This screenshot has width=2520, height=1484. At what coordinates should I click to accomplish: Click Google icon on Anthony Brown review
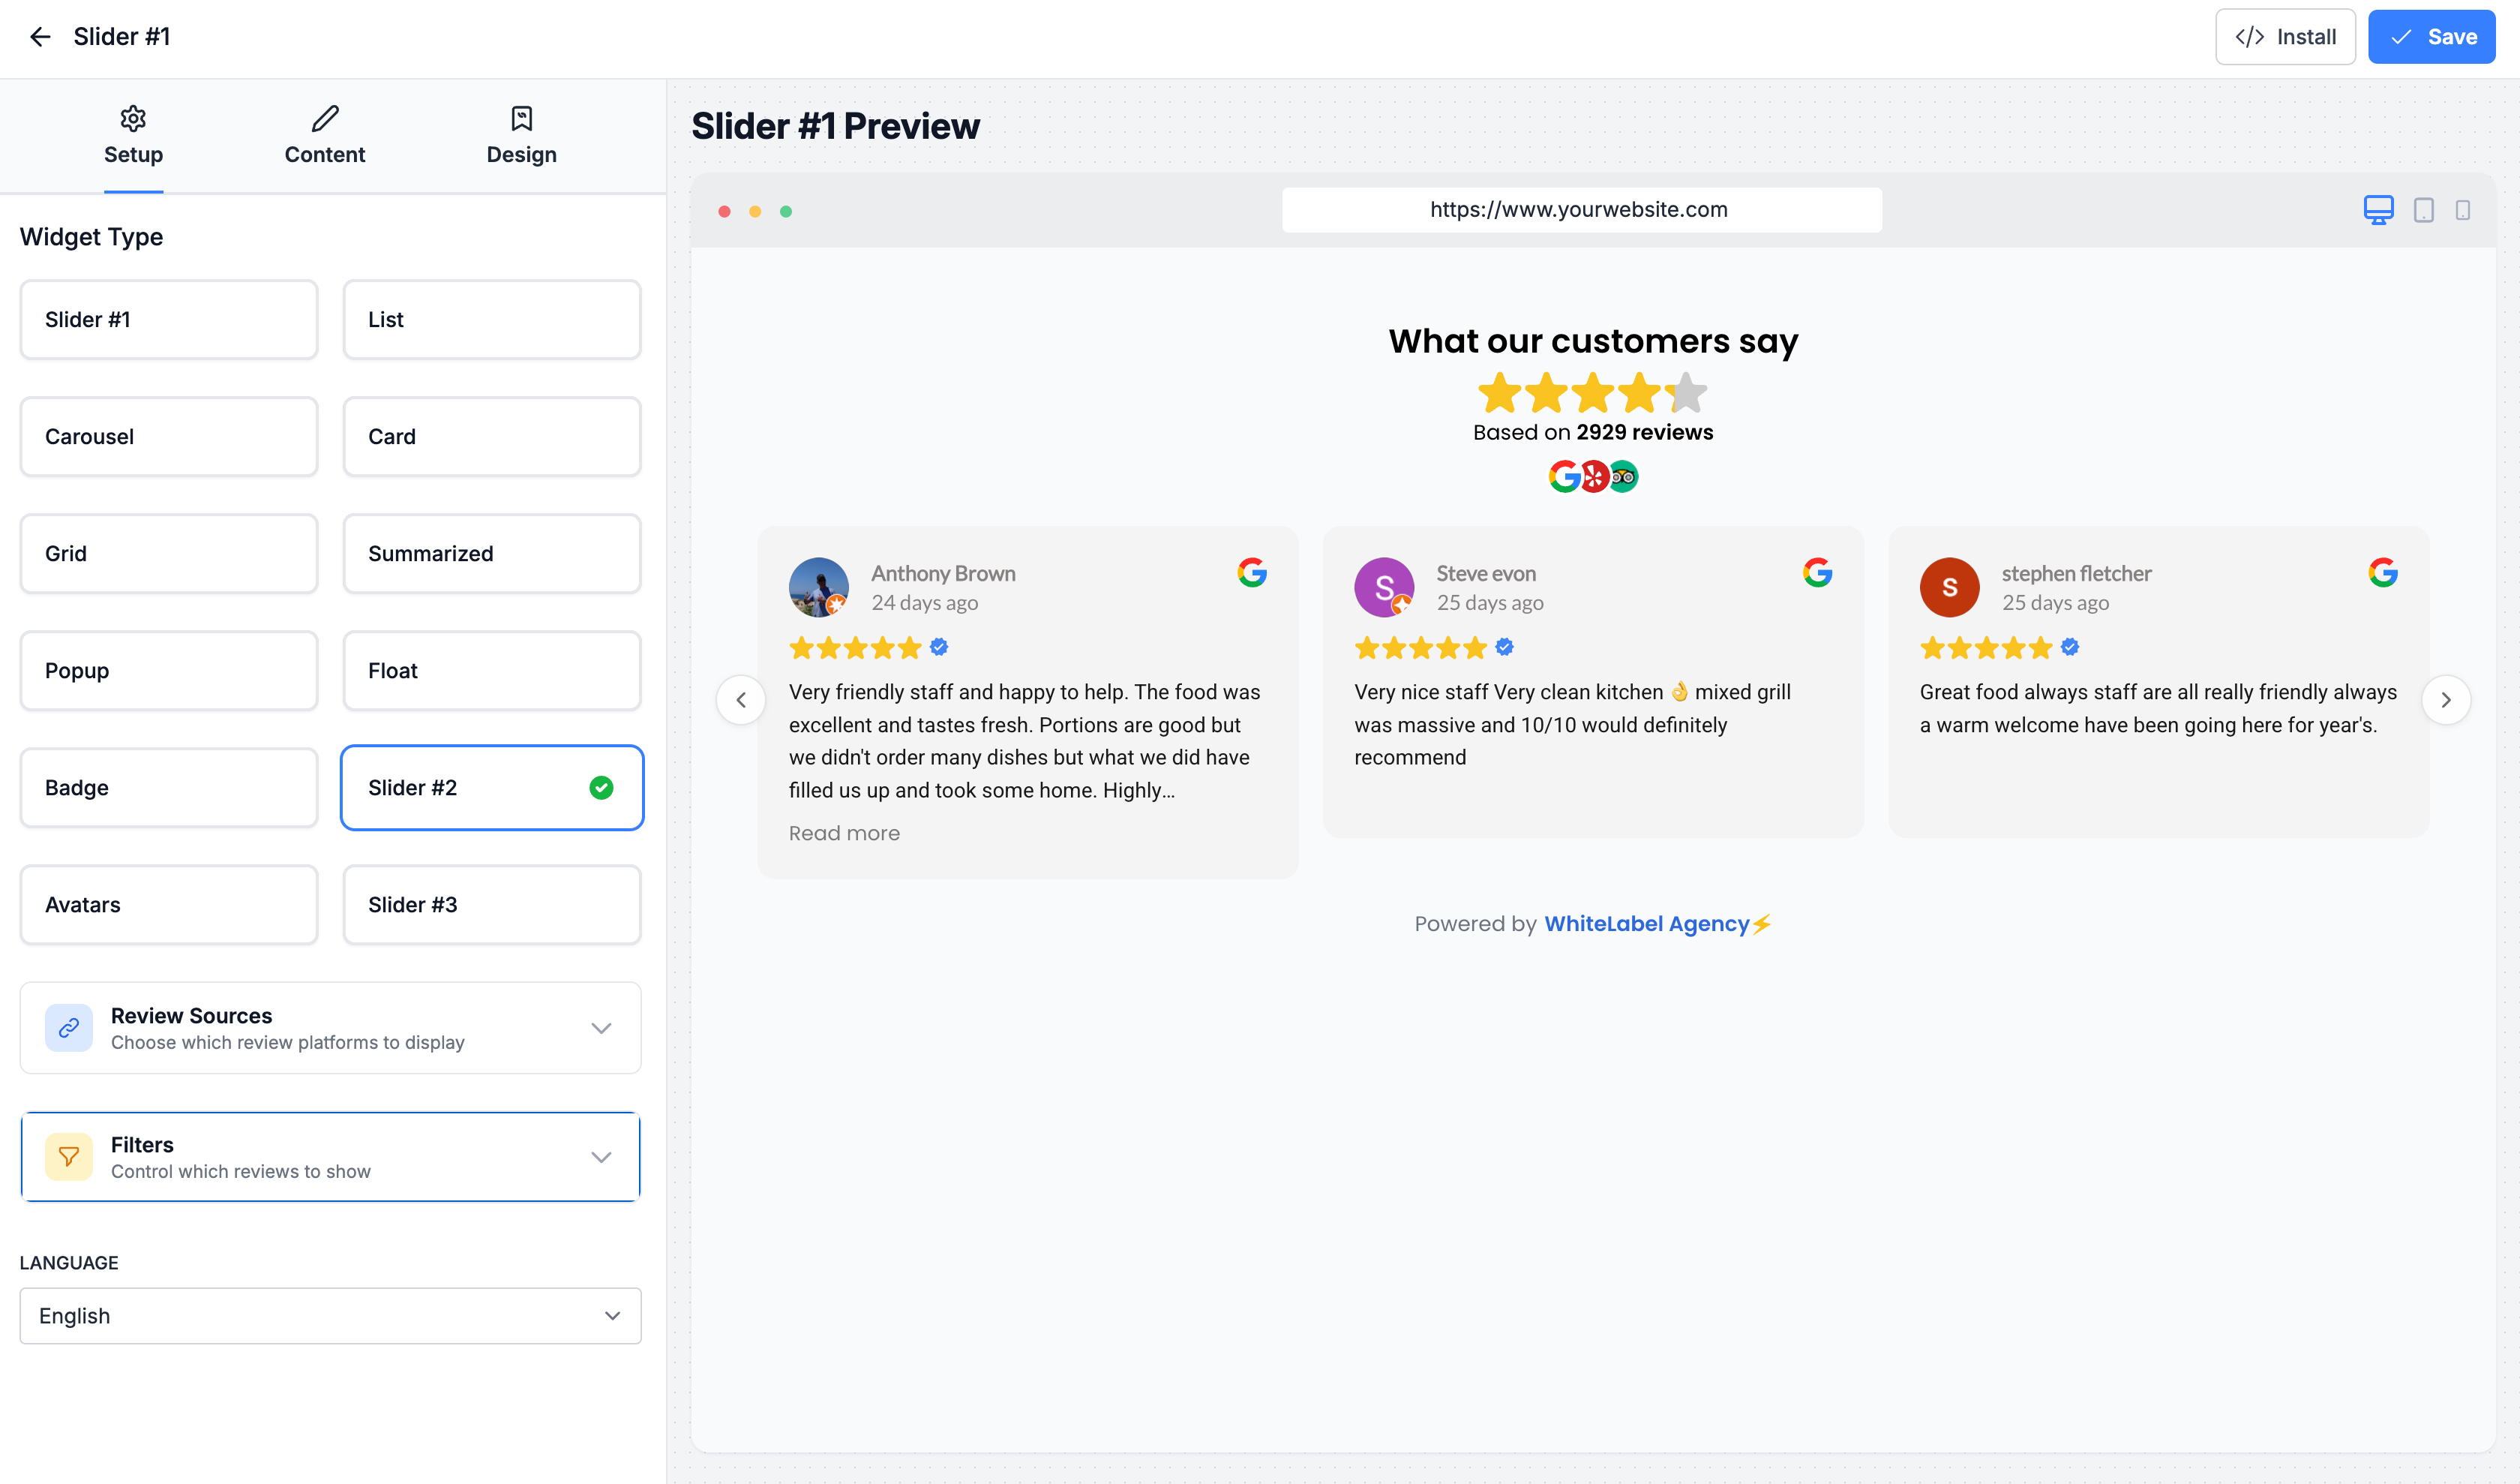(1251, 573)
